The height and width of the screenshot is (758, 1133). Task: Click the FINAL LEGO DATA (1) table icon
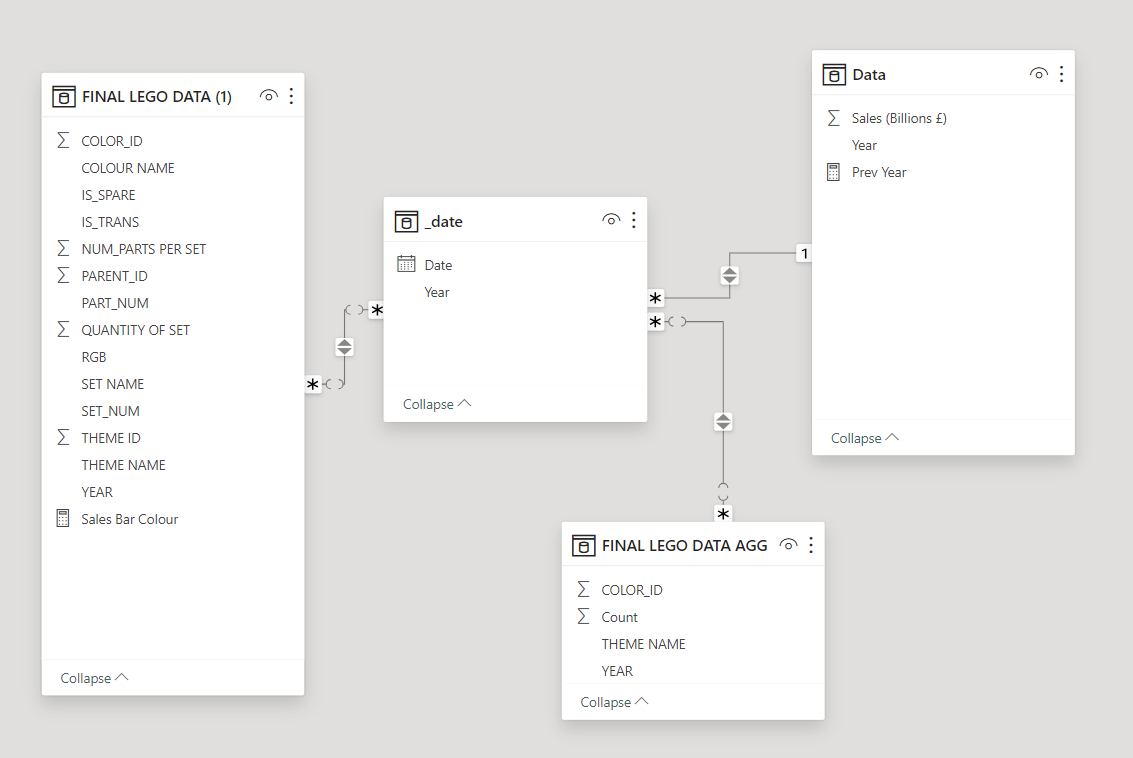point(64,96)
